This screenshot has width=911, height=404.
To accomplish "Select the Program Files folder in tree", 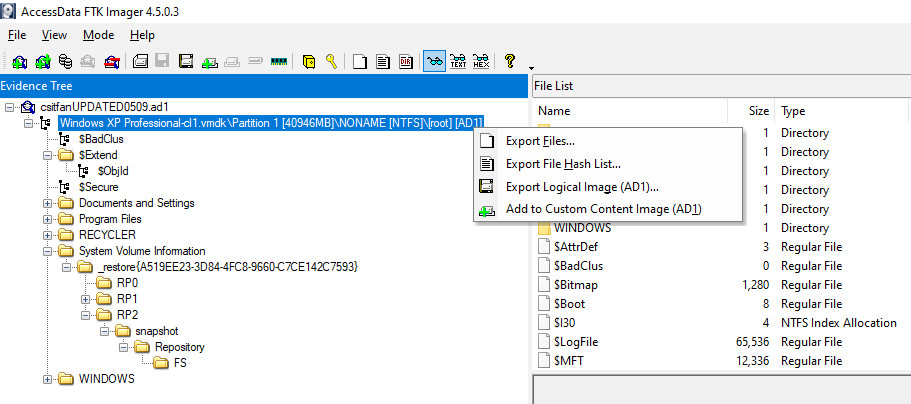I will coord(110,219).
